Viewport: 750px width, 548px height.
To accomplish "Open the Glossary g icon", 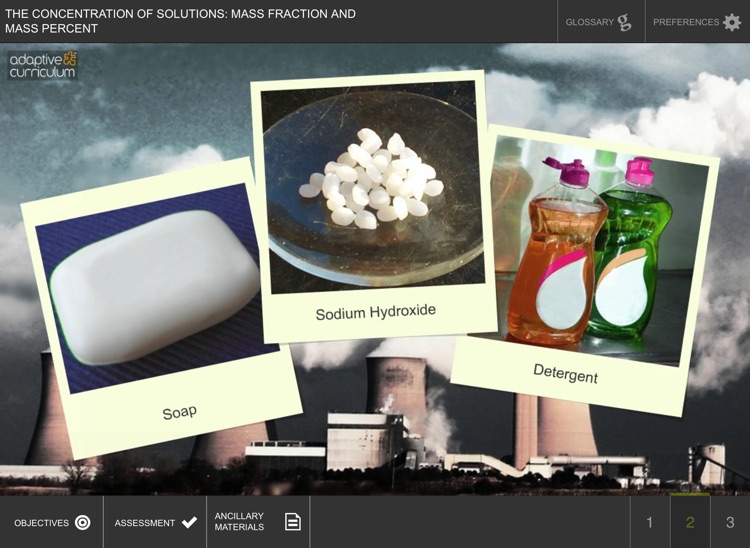I will (624, 22).
